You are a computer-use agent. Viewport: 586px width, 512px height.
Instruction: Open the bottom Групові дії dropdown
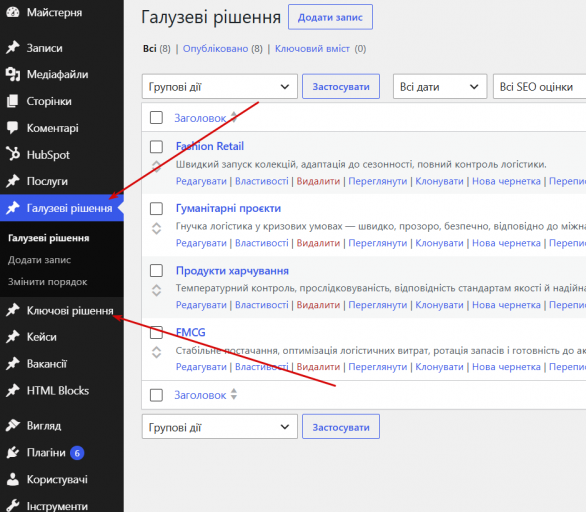coord(220,426)
